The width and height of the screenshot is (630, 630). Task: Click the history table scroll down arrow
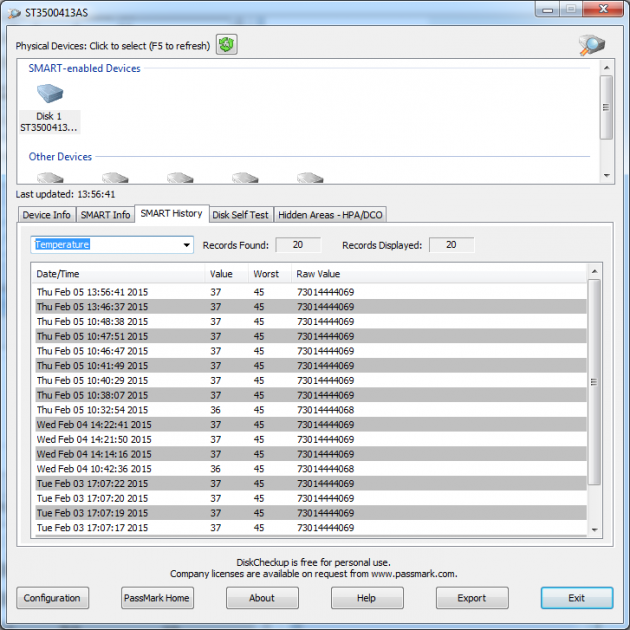click(595, 530)
